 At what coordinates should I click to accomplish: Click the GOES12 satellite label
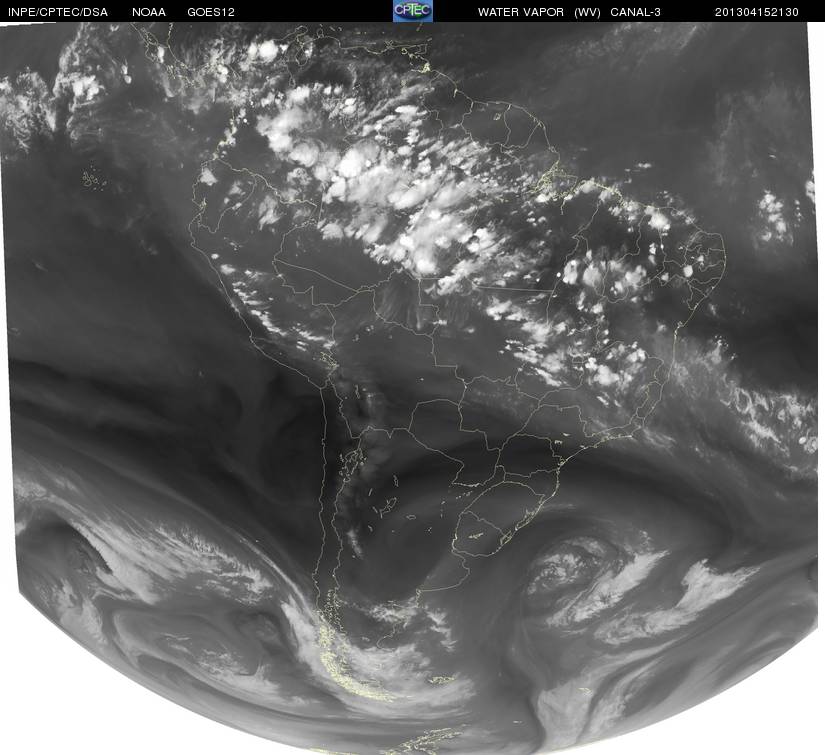pos(211,12)
